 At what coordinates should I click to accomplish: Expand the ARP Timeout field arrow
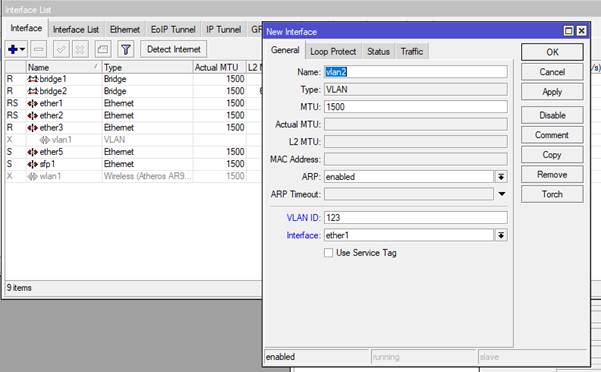click(x=502, y=194)
